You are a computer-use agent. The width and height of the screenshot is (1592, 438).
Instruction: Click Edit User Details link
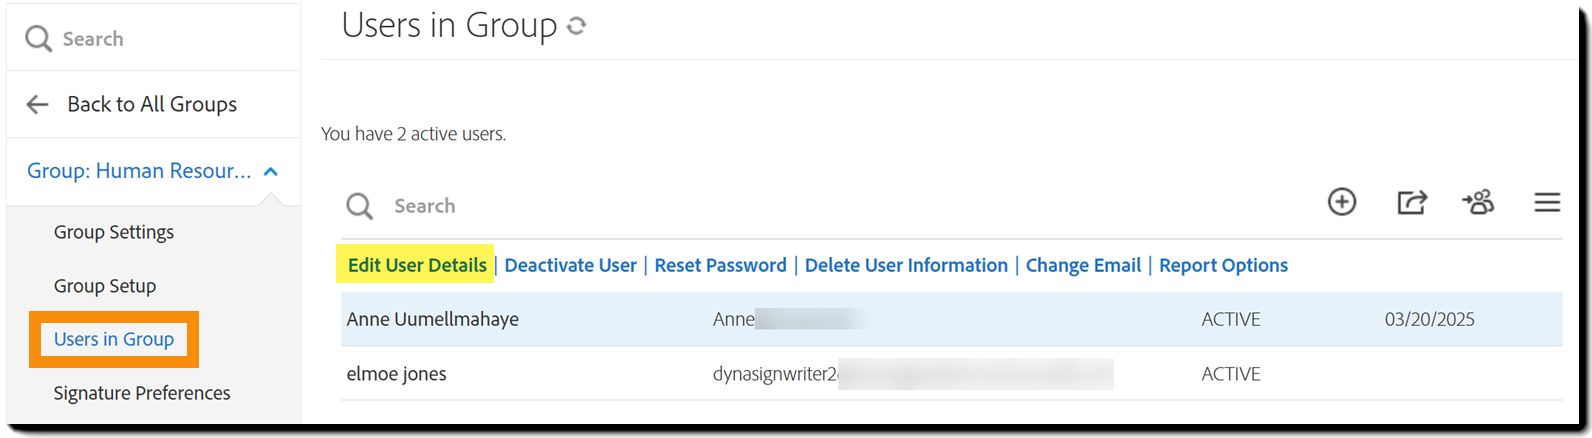tap(417, 265)
